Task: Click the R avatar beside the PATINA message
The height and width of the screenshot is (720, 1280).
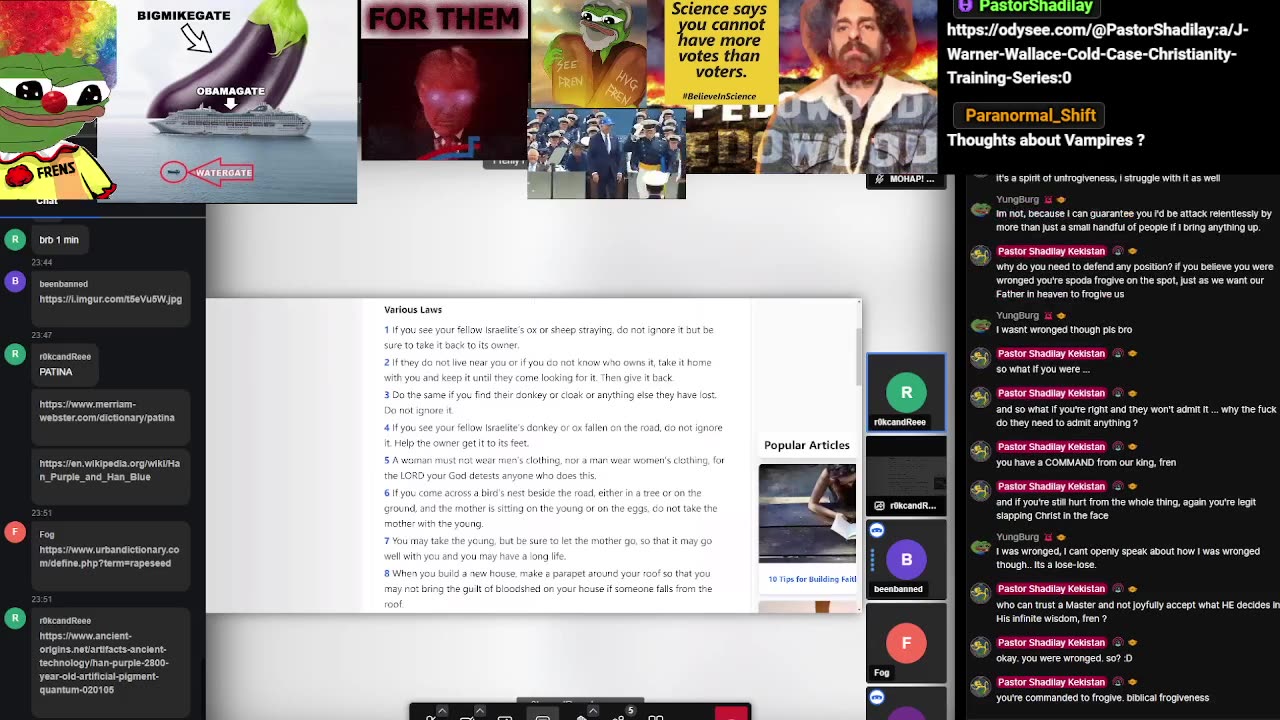Action: pos(15,354)
